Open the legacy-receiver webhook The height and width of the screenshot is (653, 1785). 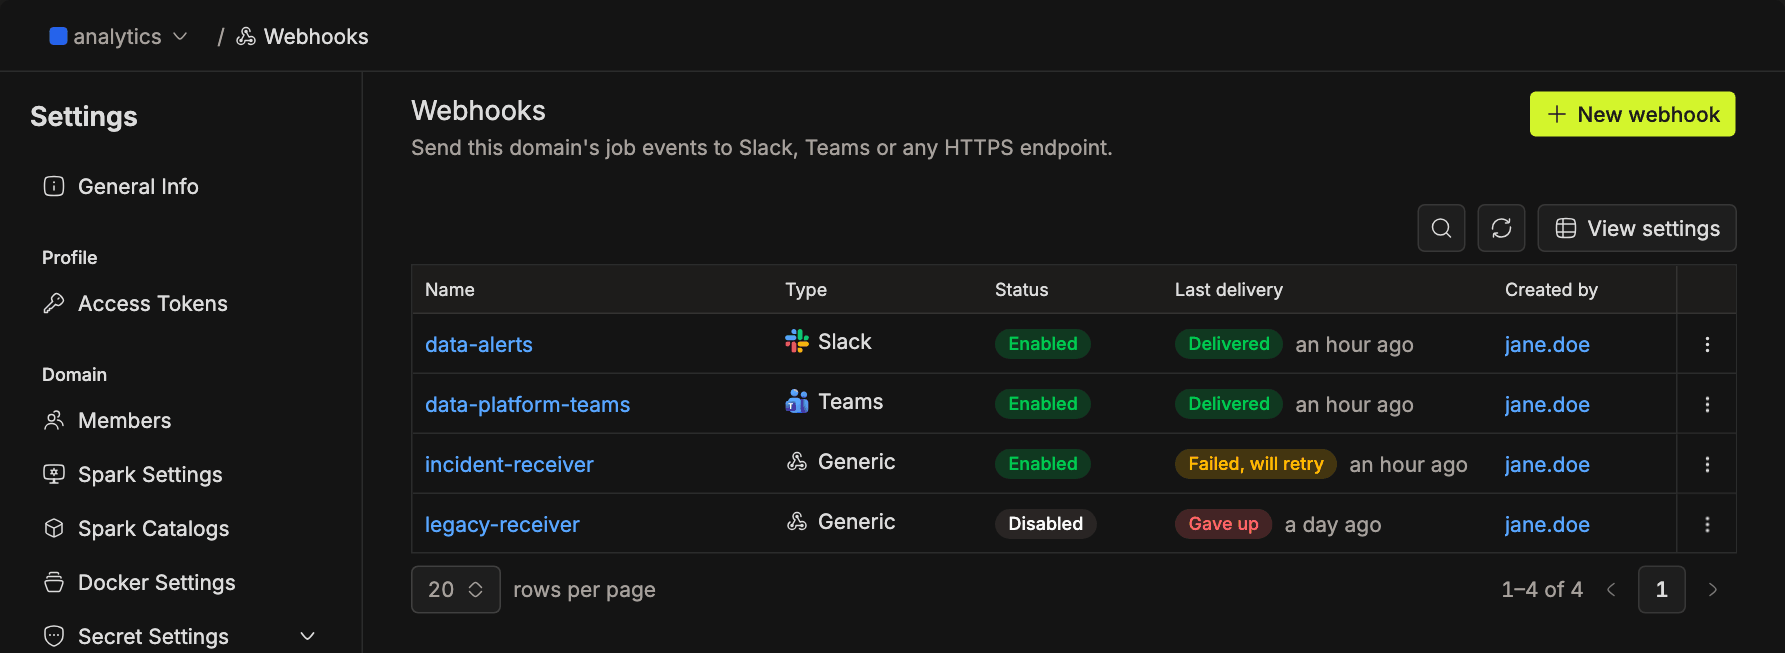502,524
